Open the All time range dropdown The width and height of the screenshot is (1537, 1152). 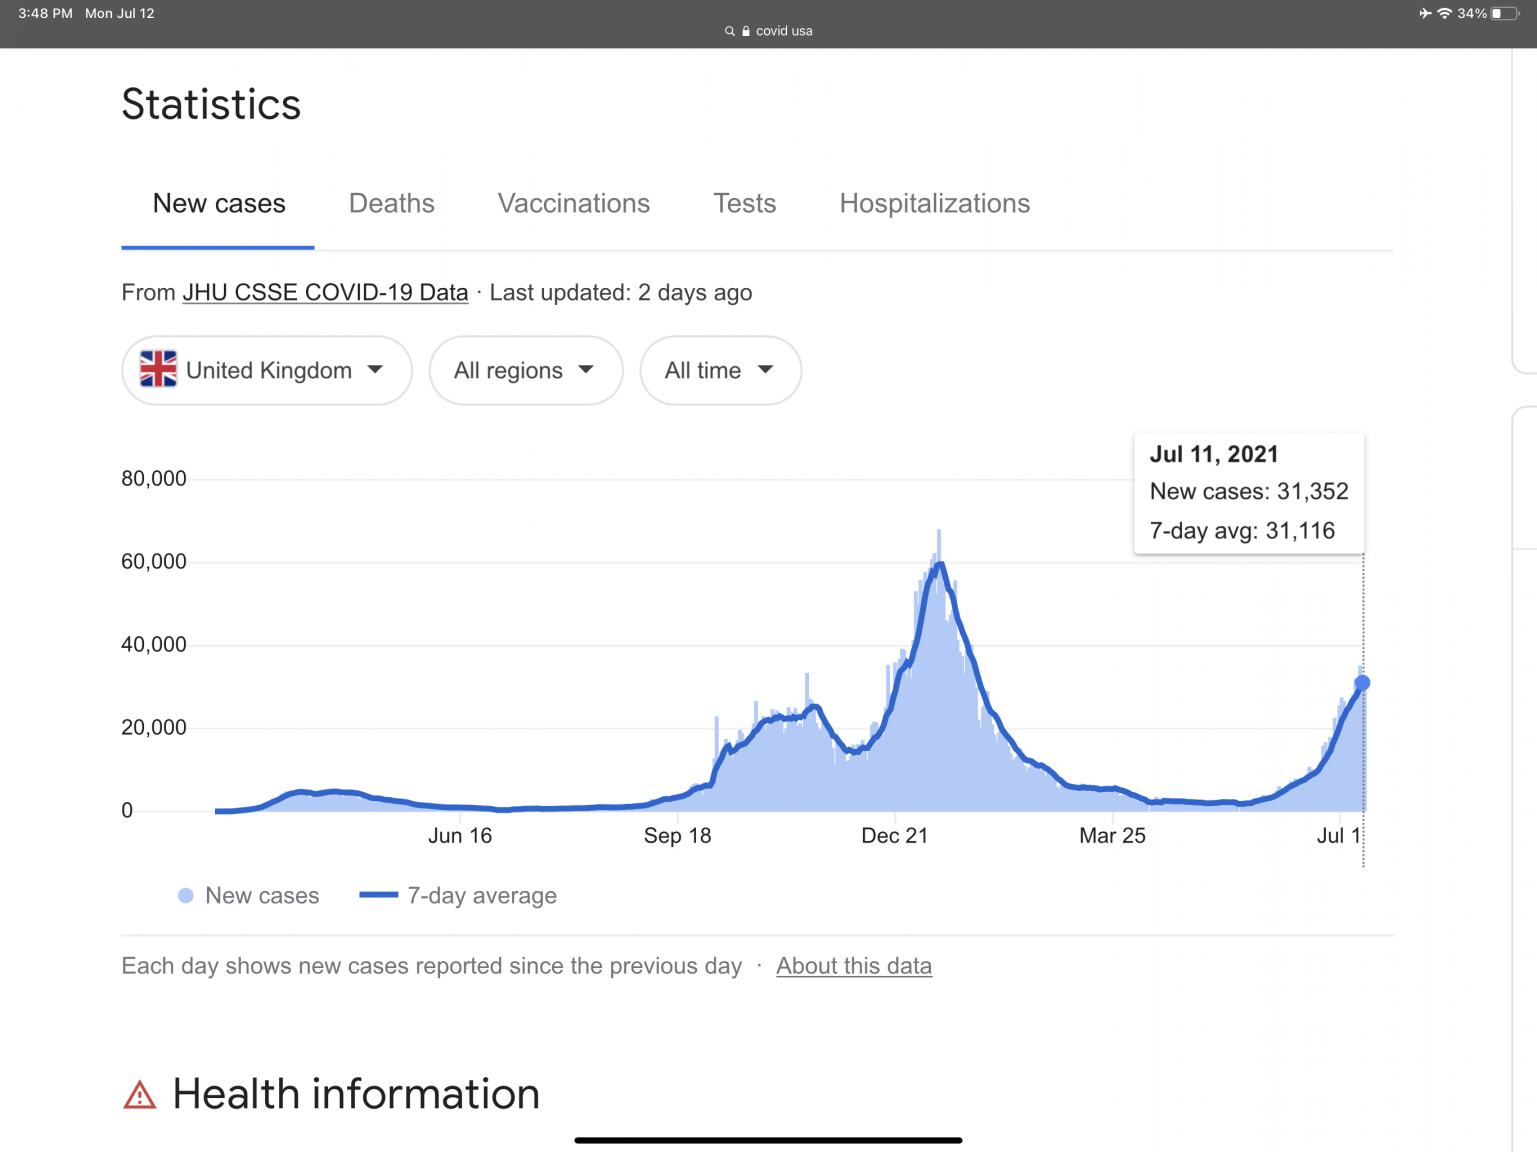click(720, 371)
